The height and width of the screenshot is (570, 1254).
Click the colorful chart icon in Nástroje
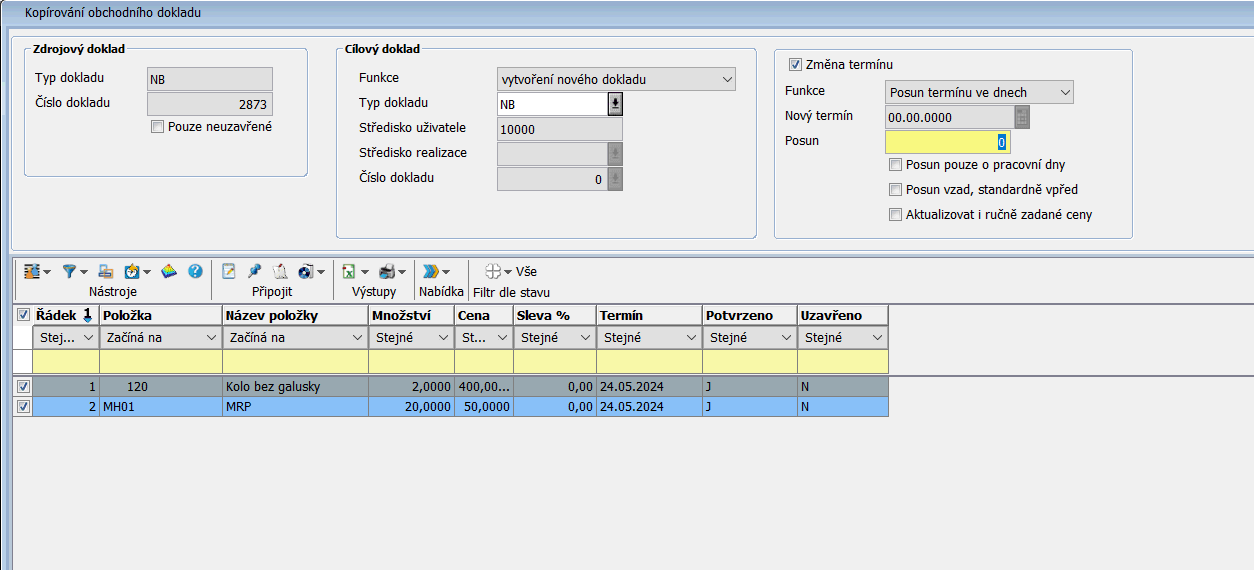pos(169,271)
